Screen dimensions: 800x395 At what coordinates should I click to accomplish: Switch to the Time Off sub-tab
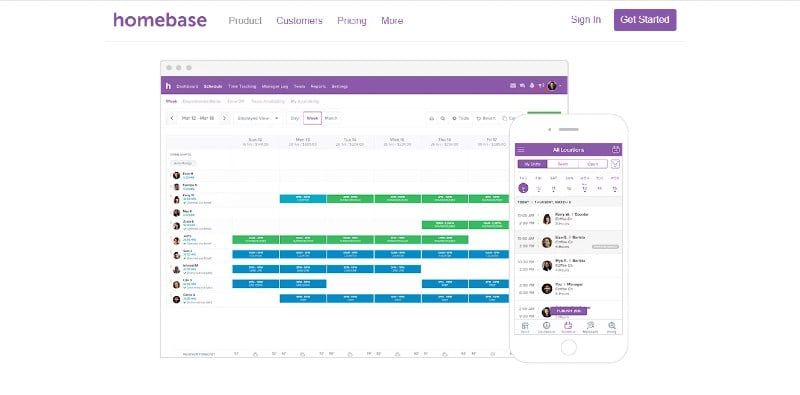pyautogui.click(x=236, y=101)
